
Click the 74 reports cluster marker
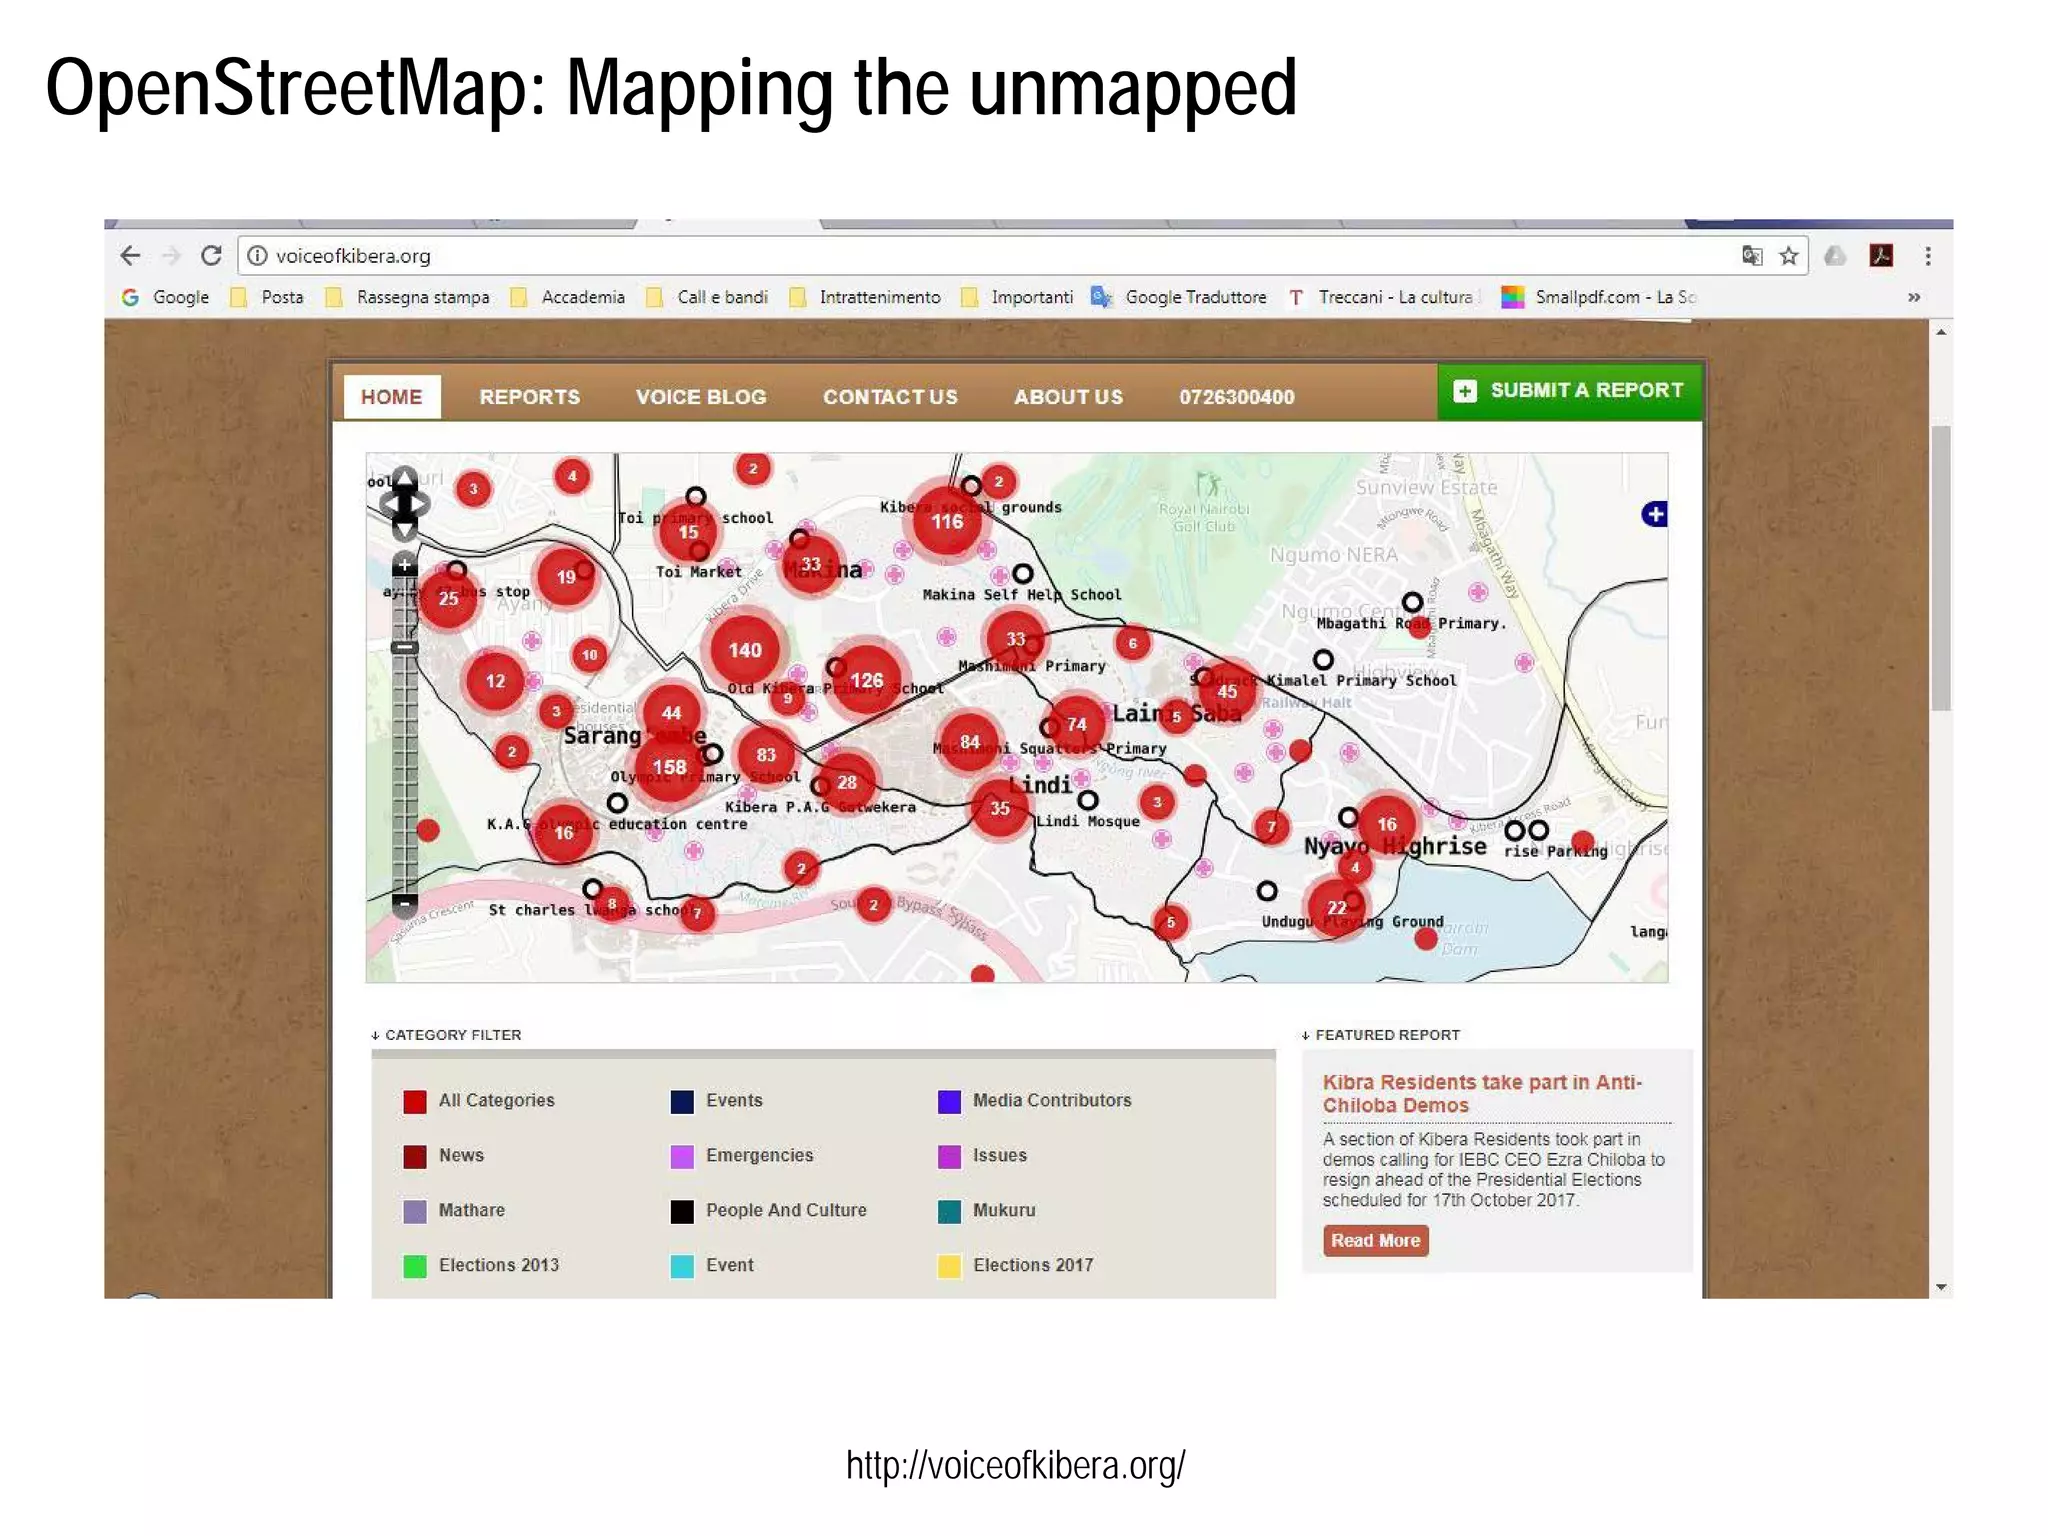pyautogui.click(x=1076, y=724)
